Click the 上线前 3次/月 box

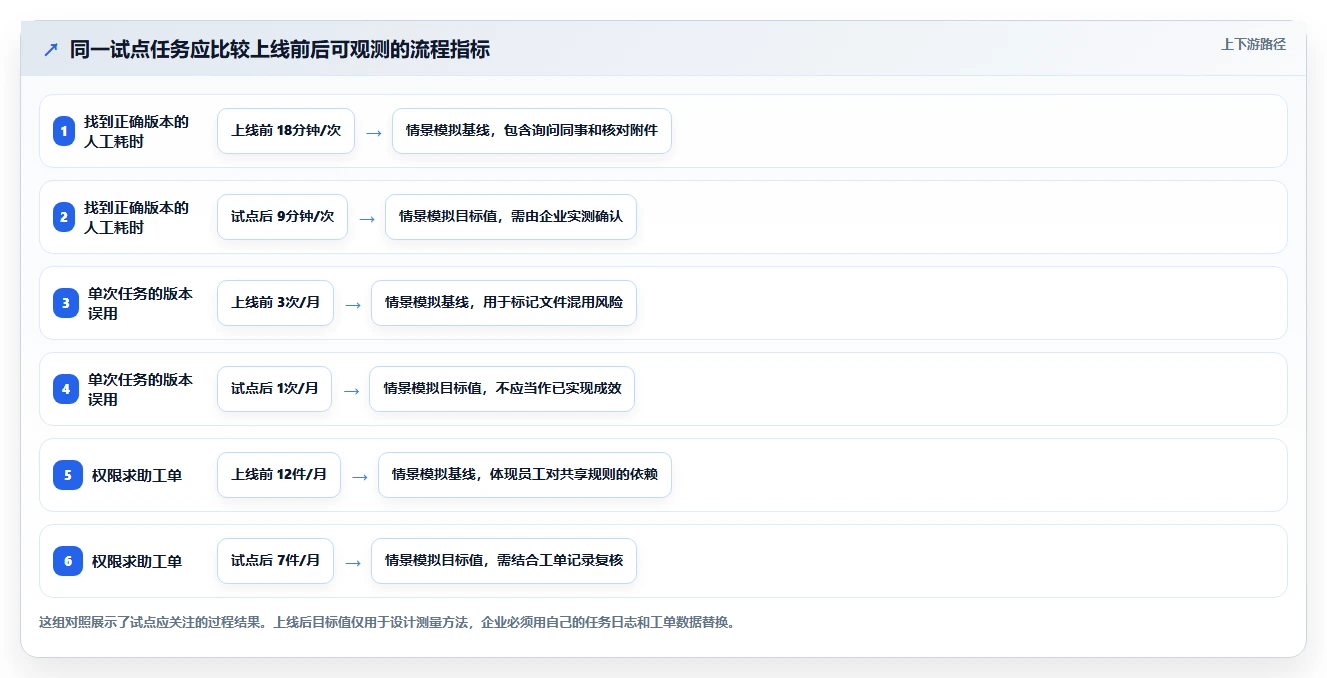(275, 303)
